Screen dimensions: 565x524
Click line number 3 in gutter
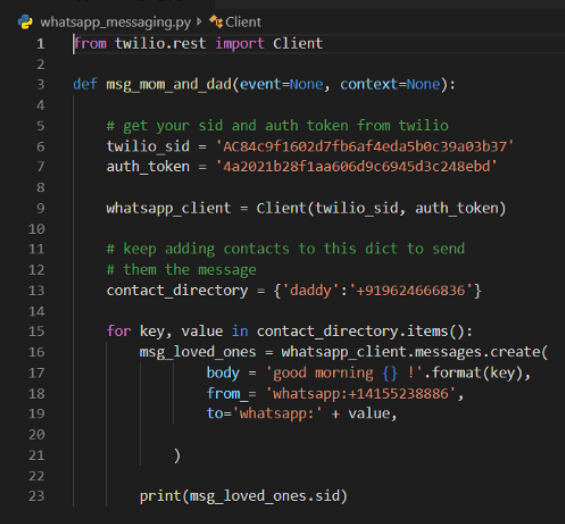[40, 85]
